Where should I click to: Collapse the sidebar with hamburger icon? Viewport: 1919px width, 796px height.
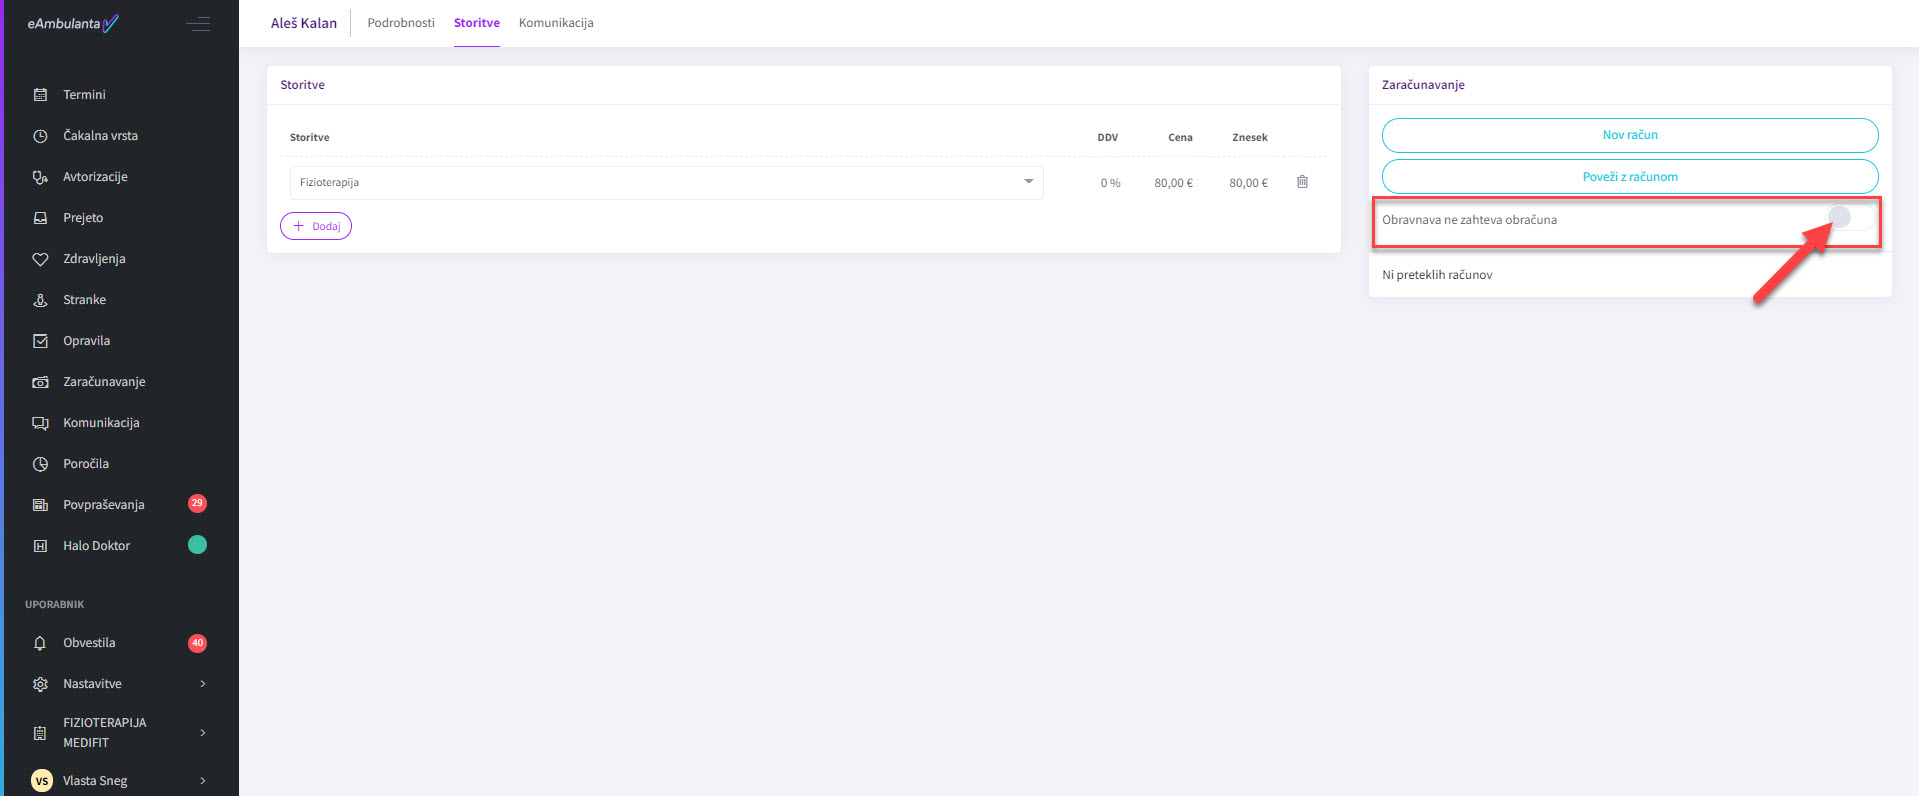point(198,23)
